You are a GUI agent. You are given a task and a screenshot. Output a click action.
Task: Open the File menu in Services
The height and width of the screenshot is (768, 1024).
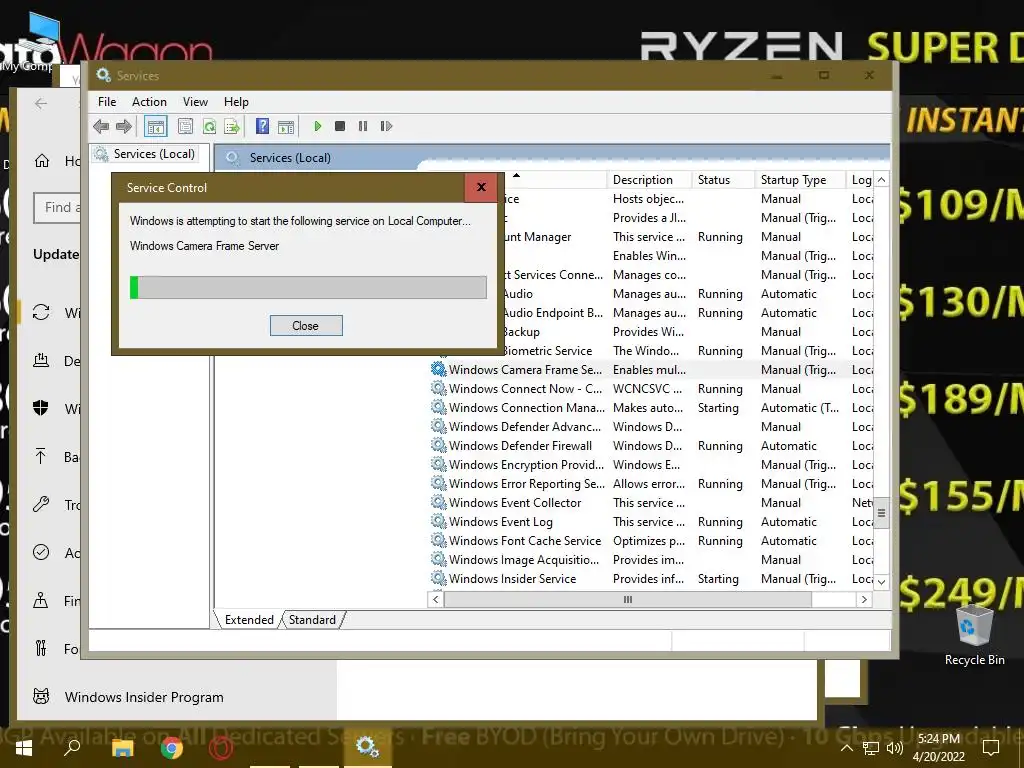pos(107,102)
